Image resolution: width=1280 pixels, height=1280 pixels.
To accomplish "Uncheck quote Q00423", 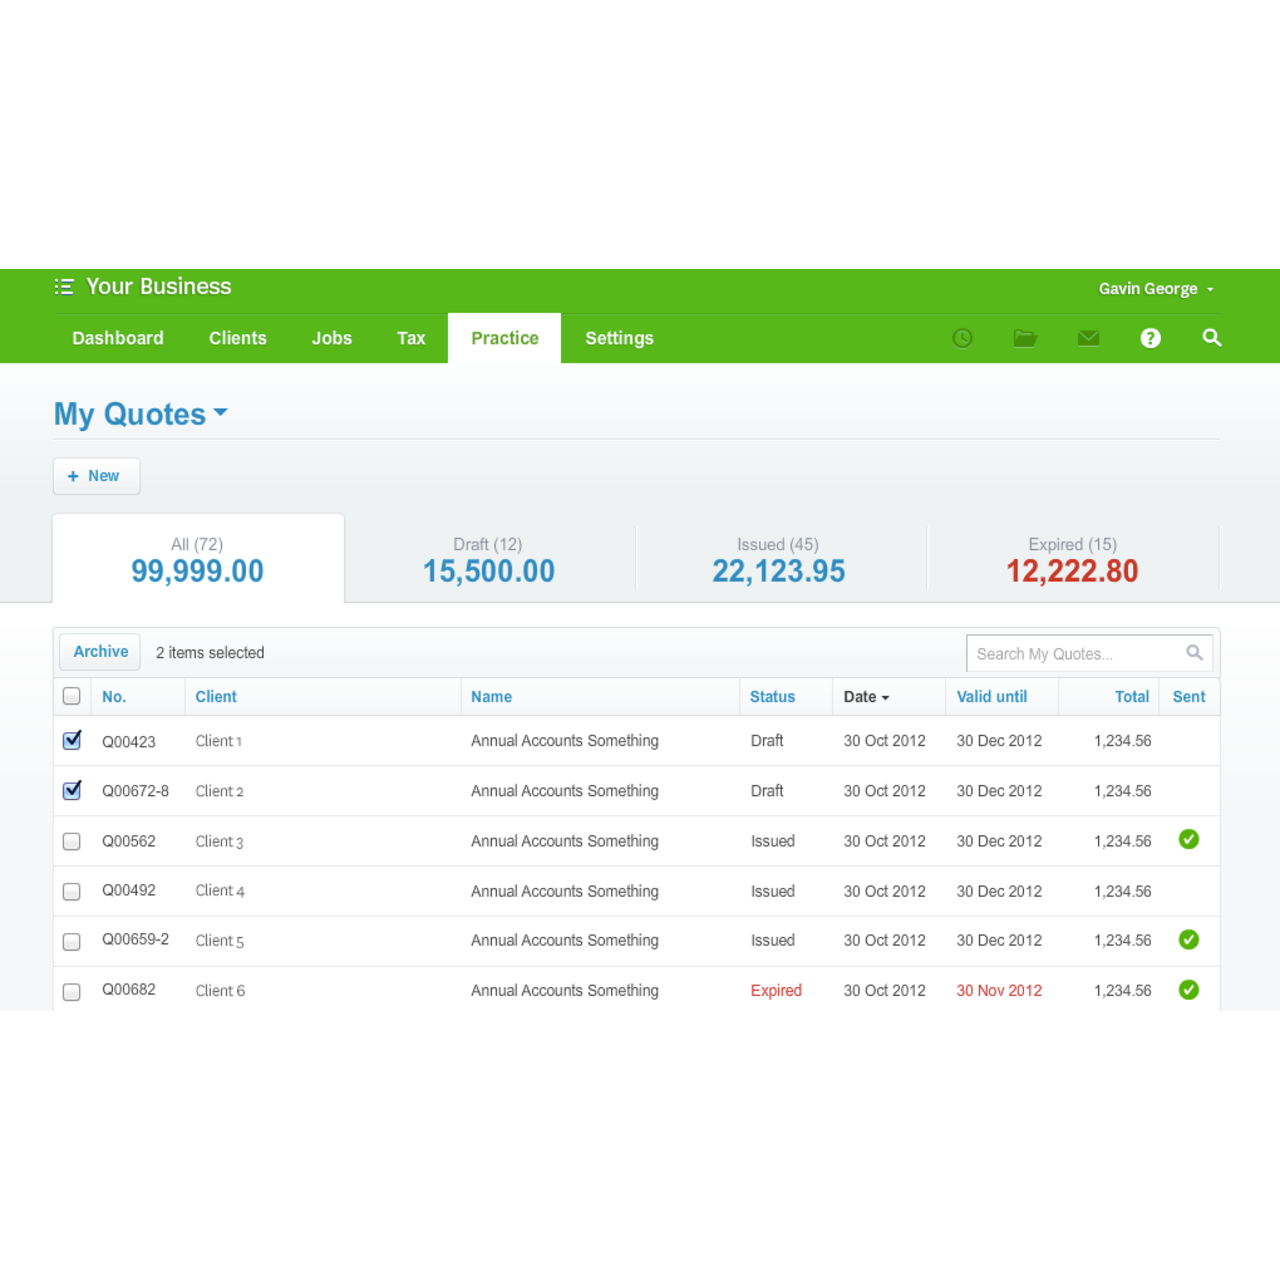I will point(71,740).
